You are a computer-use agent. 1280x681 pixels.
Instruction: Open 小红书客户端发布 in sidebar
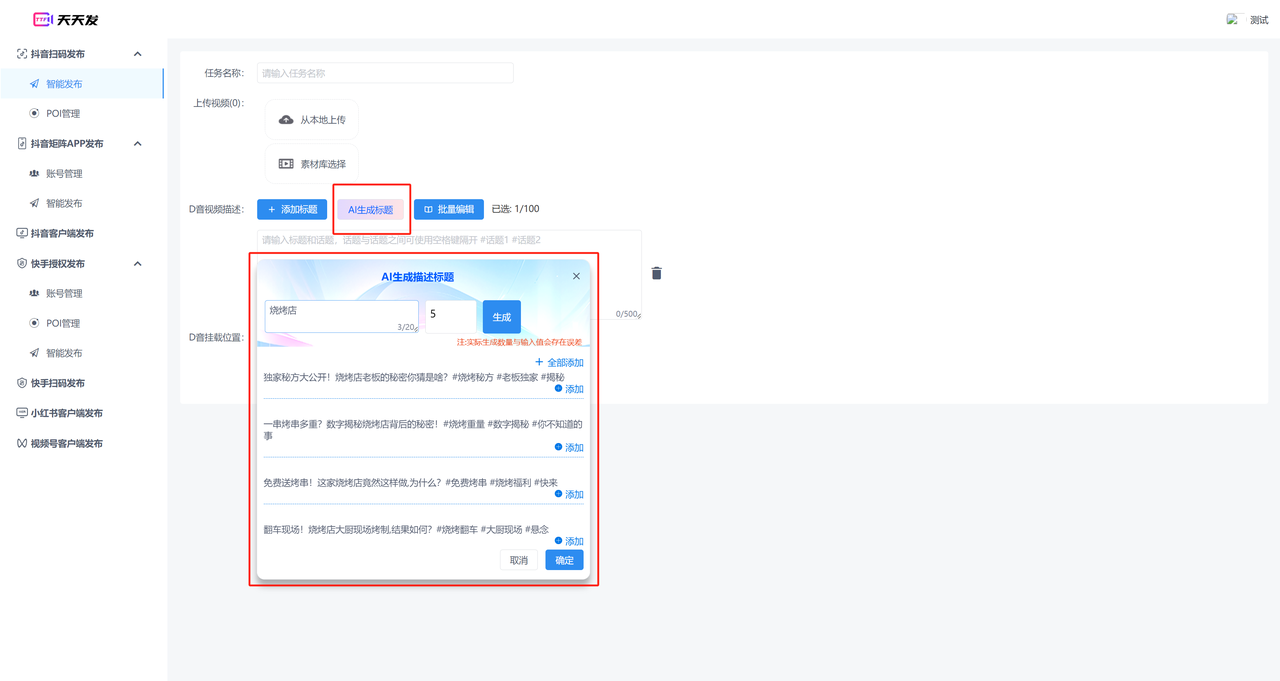pyautogui.click(x=66, y=413)
